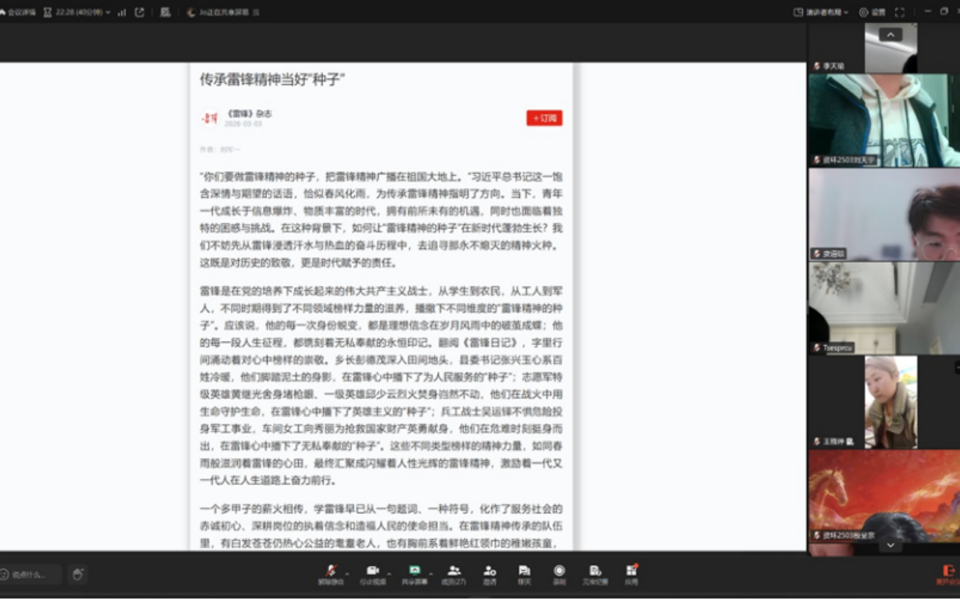Unmute the microphone in the meeting toolbar

[x=330, y=571]
